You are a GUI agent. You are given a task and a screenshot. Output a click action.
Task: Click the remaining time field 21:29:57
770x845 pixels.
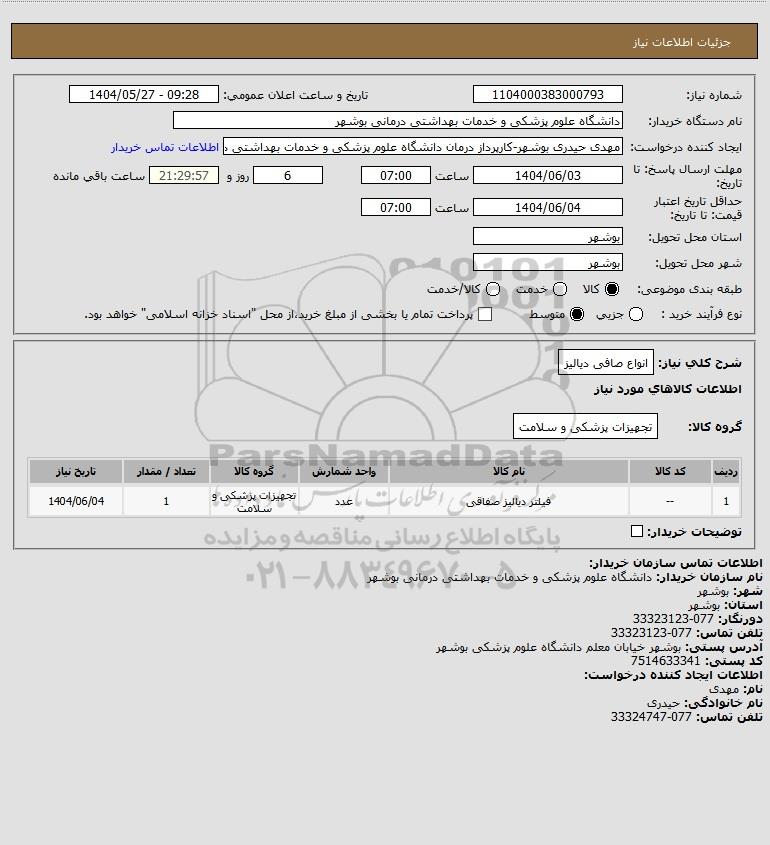(x=184, y=175)
